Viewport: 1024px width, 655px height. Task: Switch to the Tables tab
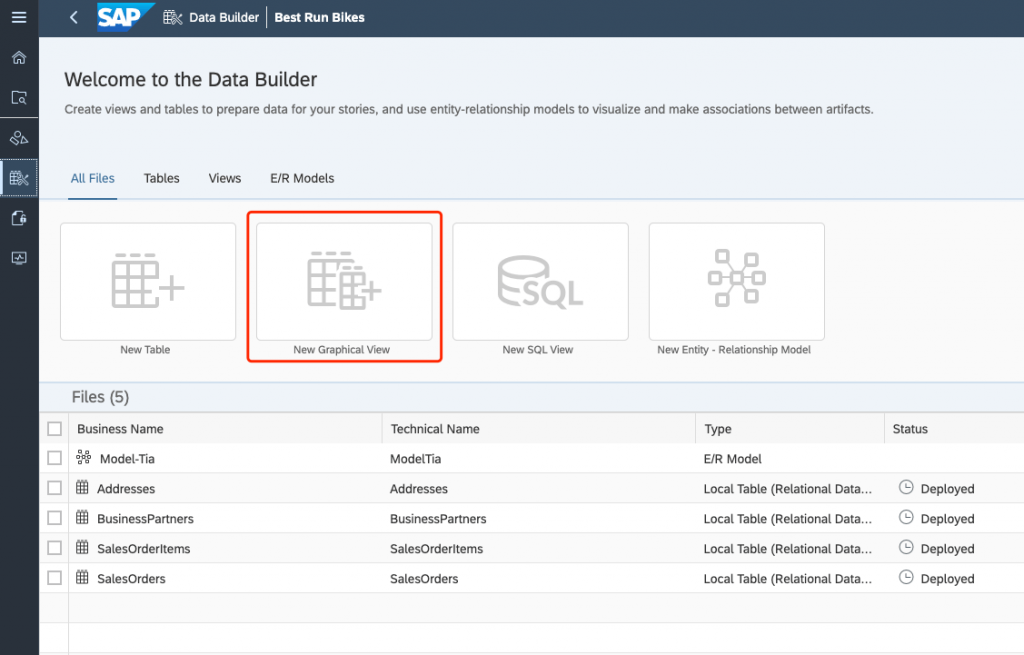point(161,178)
